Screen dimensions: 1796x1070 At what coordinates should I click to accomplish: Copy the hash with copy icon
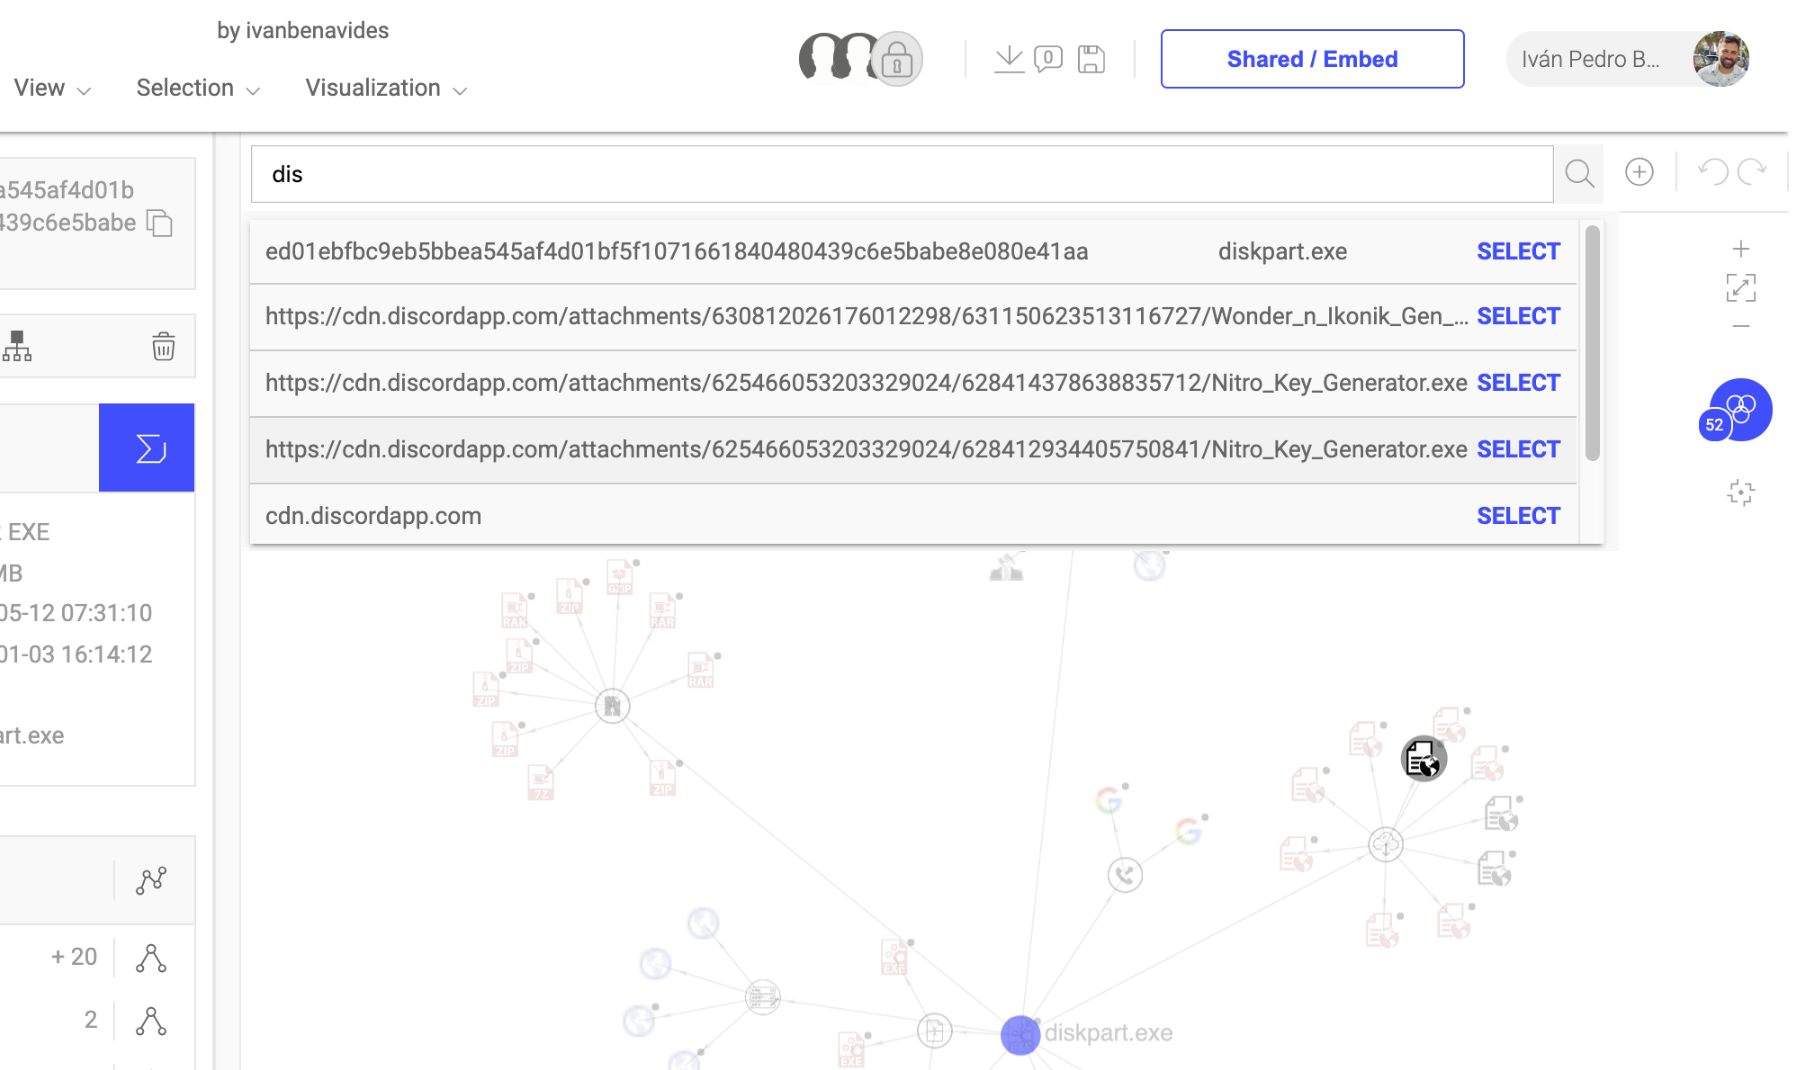point(160,223)
